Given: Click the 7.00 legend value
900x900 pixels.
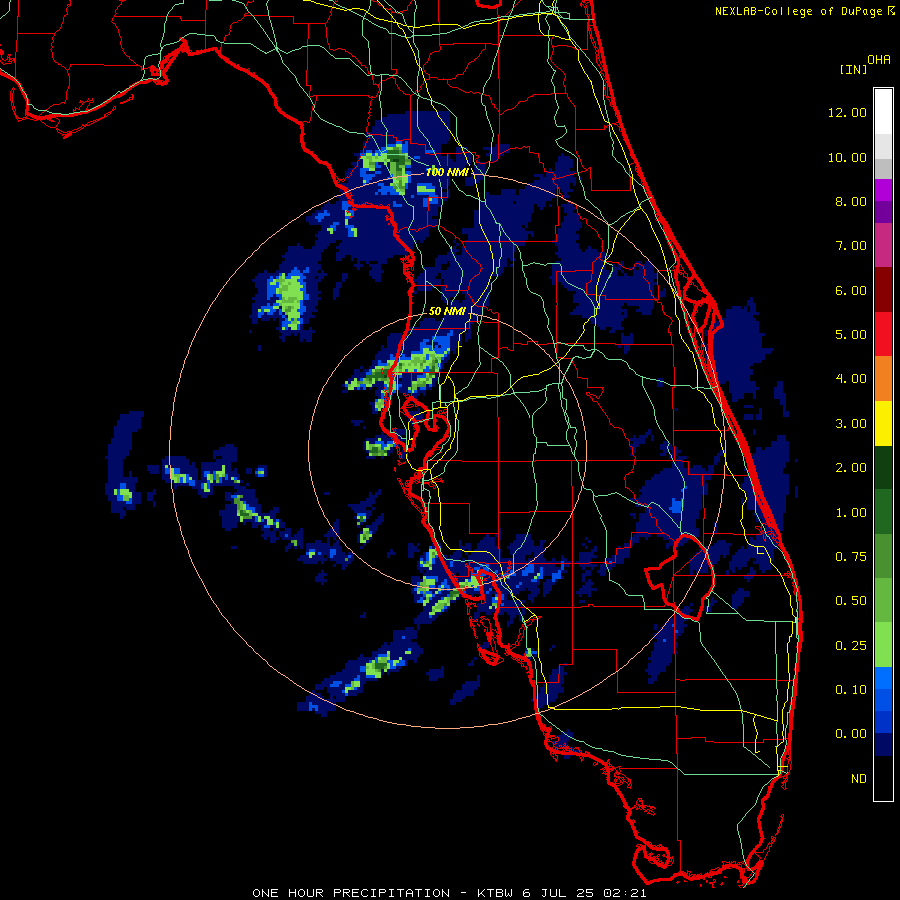Looking at the screenshot, I should pos(851,246).
